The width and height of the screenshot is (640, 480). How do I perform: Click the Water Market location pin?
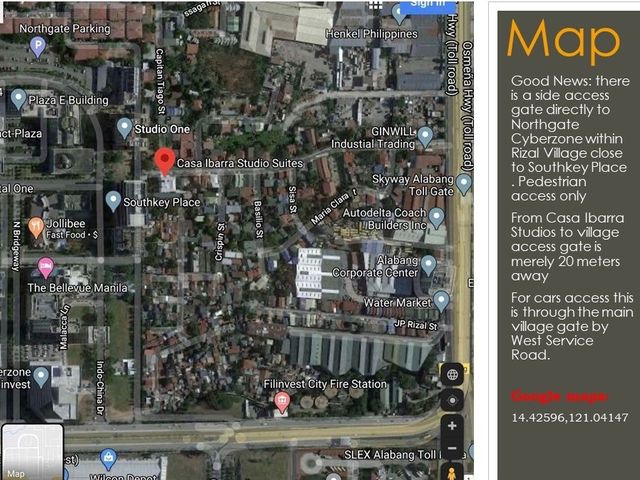pyautogui.click(x=441, y=301)
